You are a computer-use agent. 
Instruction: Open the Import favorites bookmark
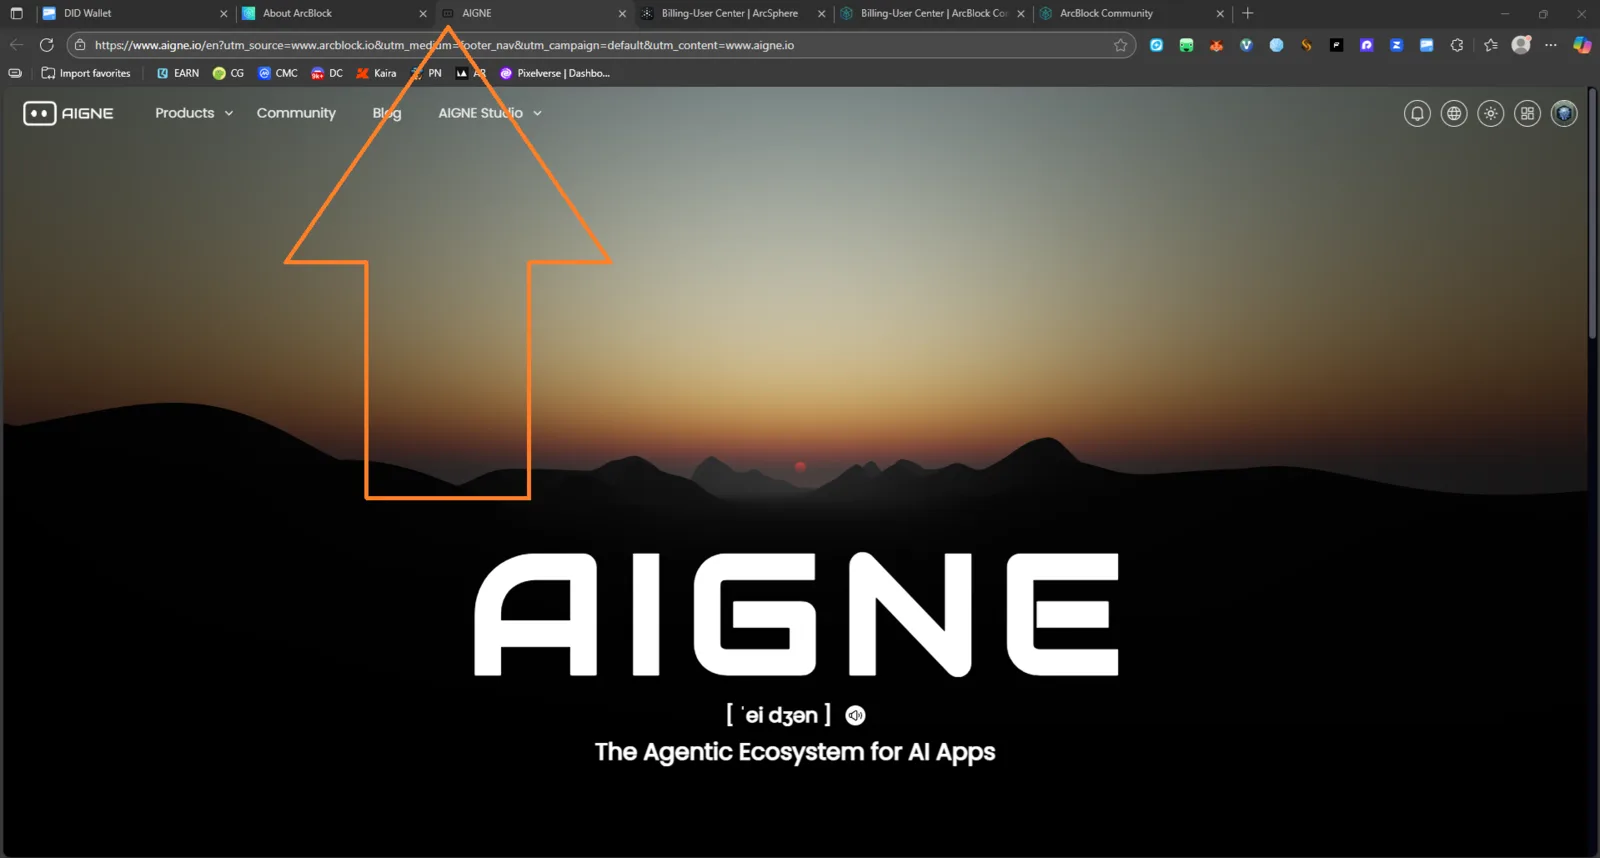(86, 73)
